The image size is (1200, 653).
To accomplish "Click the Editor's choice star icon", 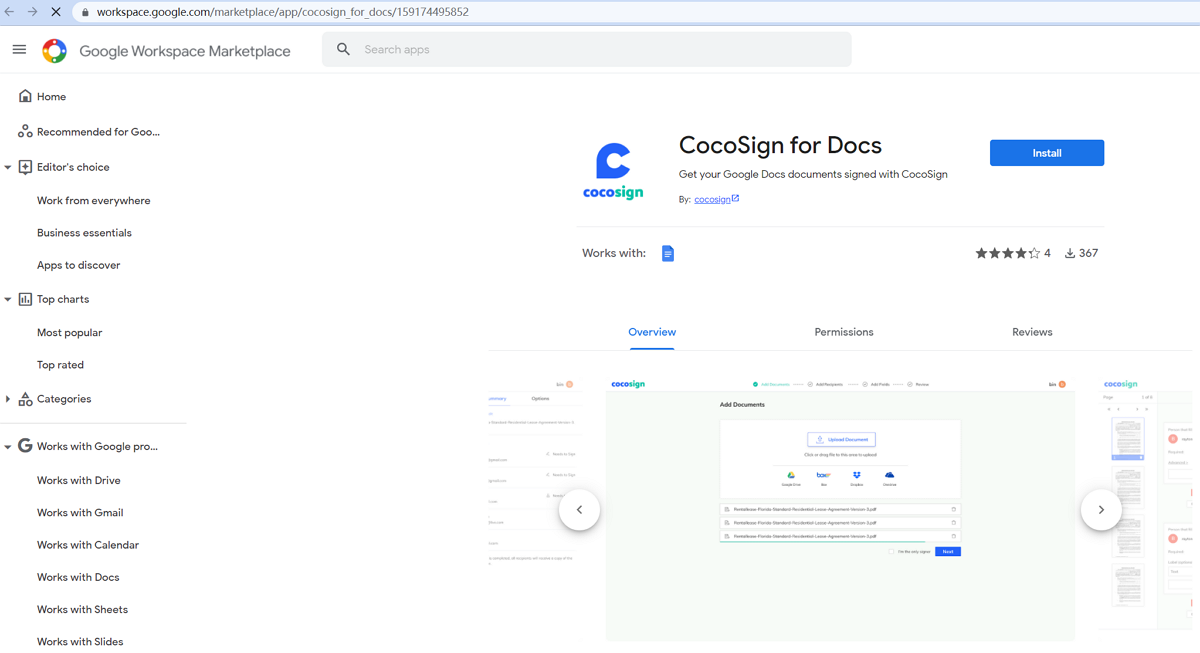I will coord(25,167).
